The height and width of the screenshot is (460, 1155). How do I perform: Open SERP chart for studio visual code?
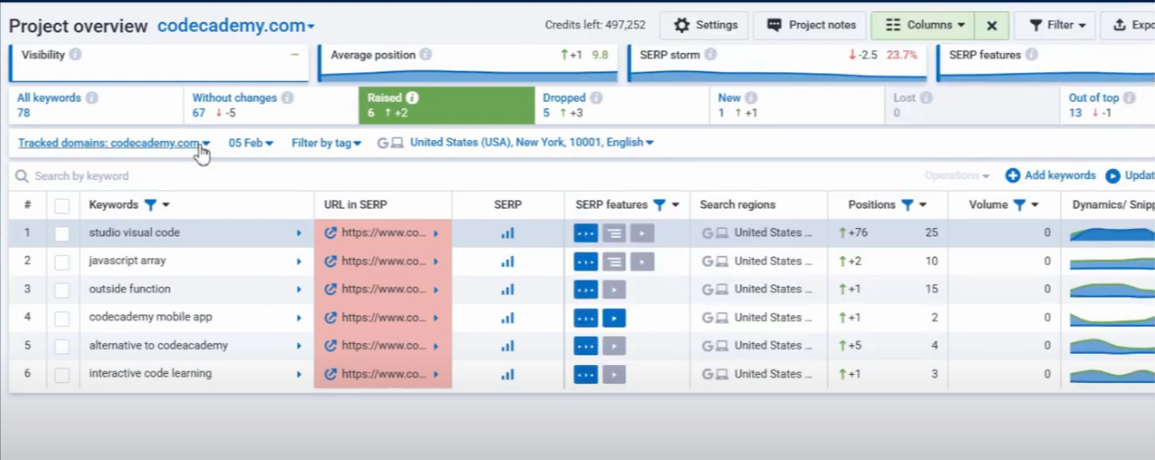508,233
